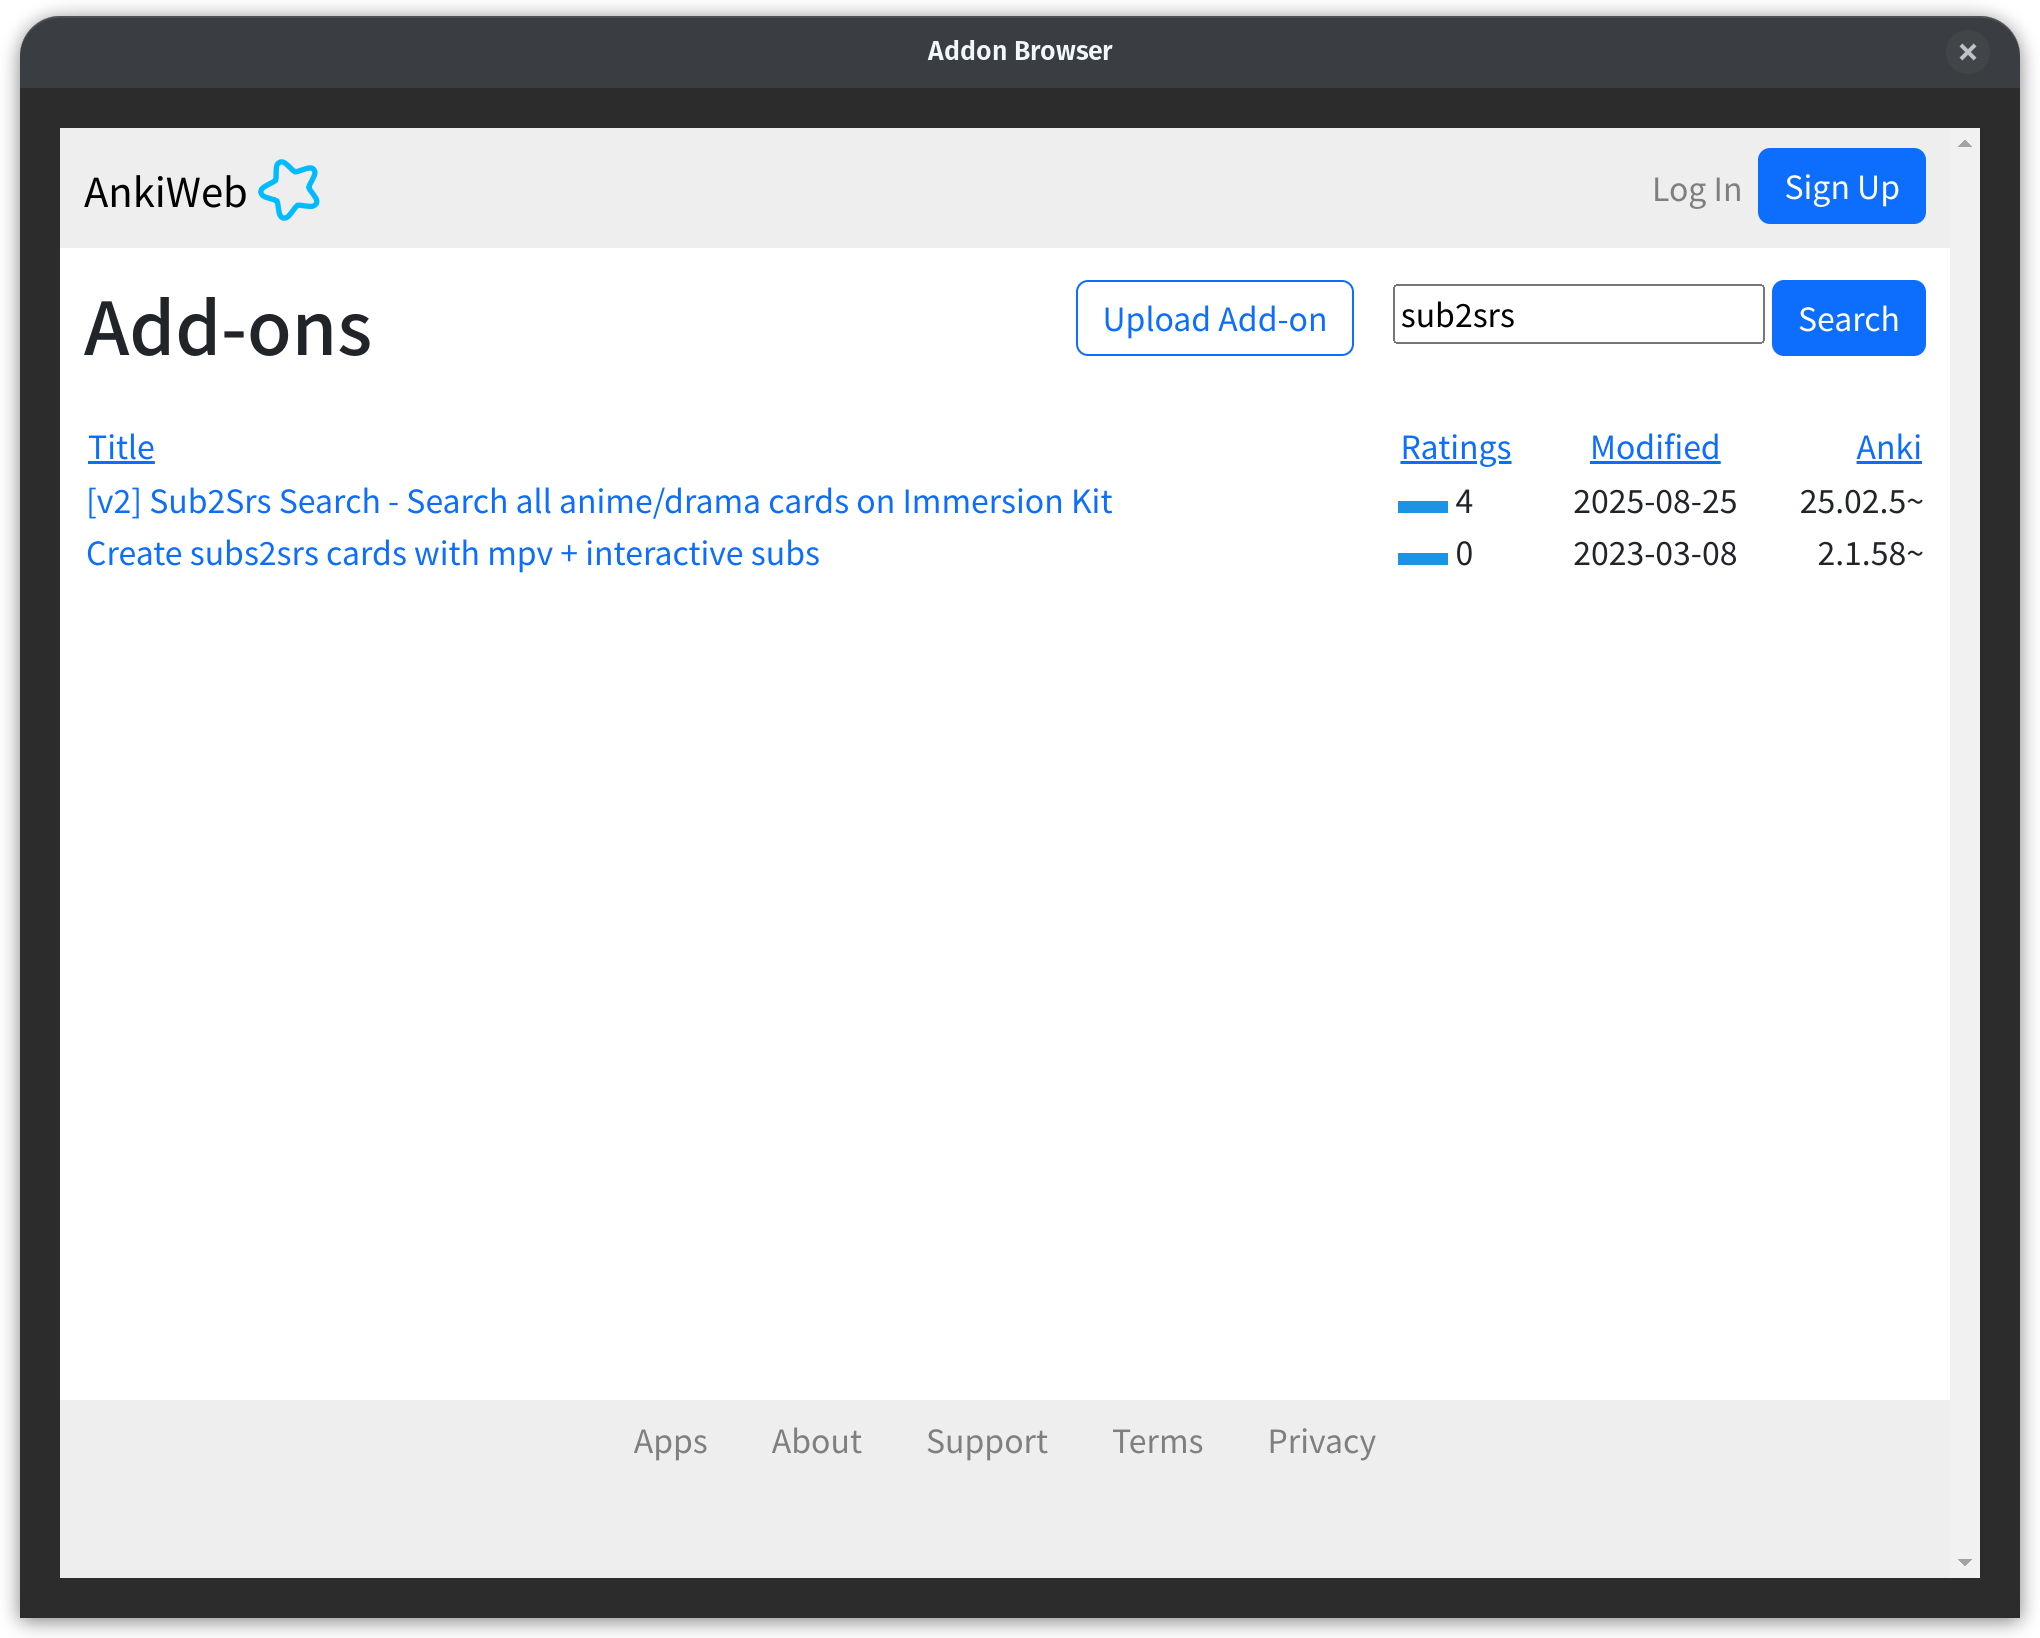Click the scrollbar down arrow
2040x1638 pixels.
(1964, 1562)
